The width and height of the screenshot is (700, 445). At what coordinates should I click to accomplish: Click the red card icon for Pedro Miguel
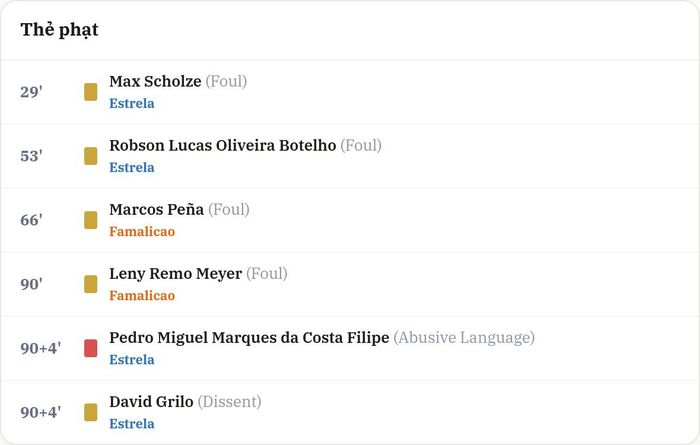pos(91,348)
